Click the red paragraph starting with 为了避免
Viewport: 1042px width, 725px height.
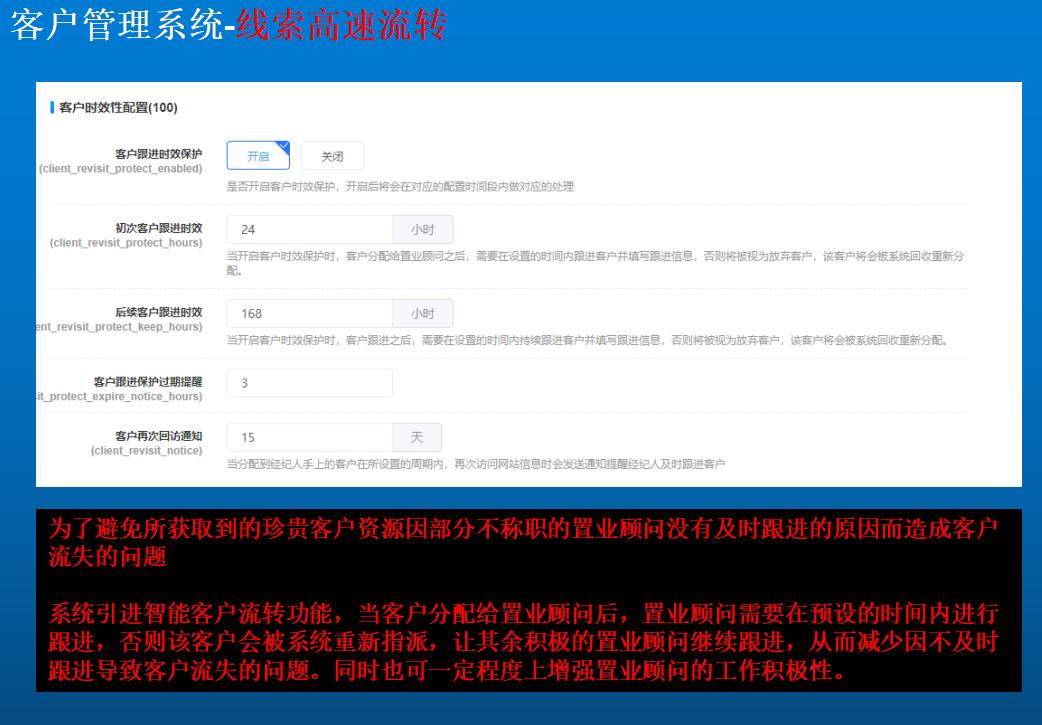click(x=520, y=543)
